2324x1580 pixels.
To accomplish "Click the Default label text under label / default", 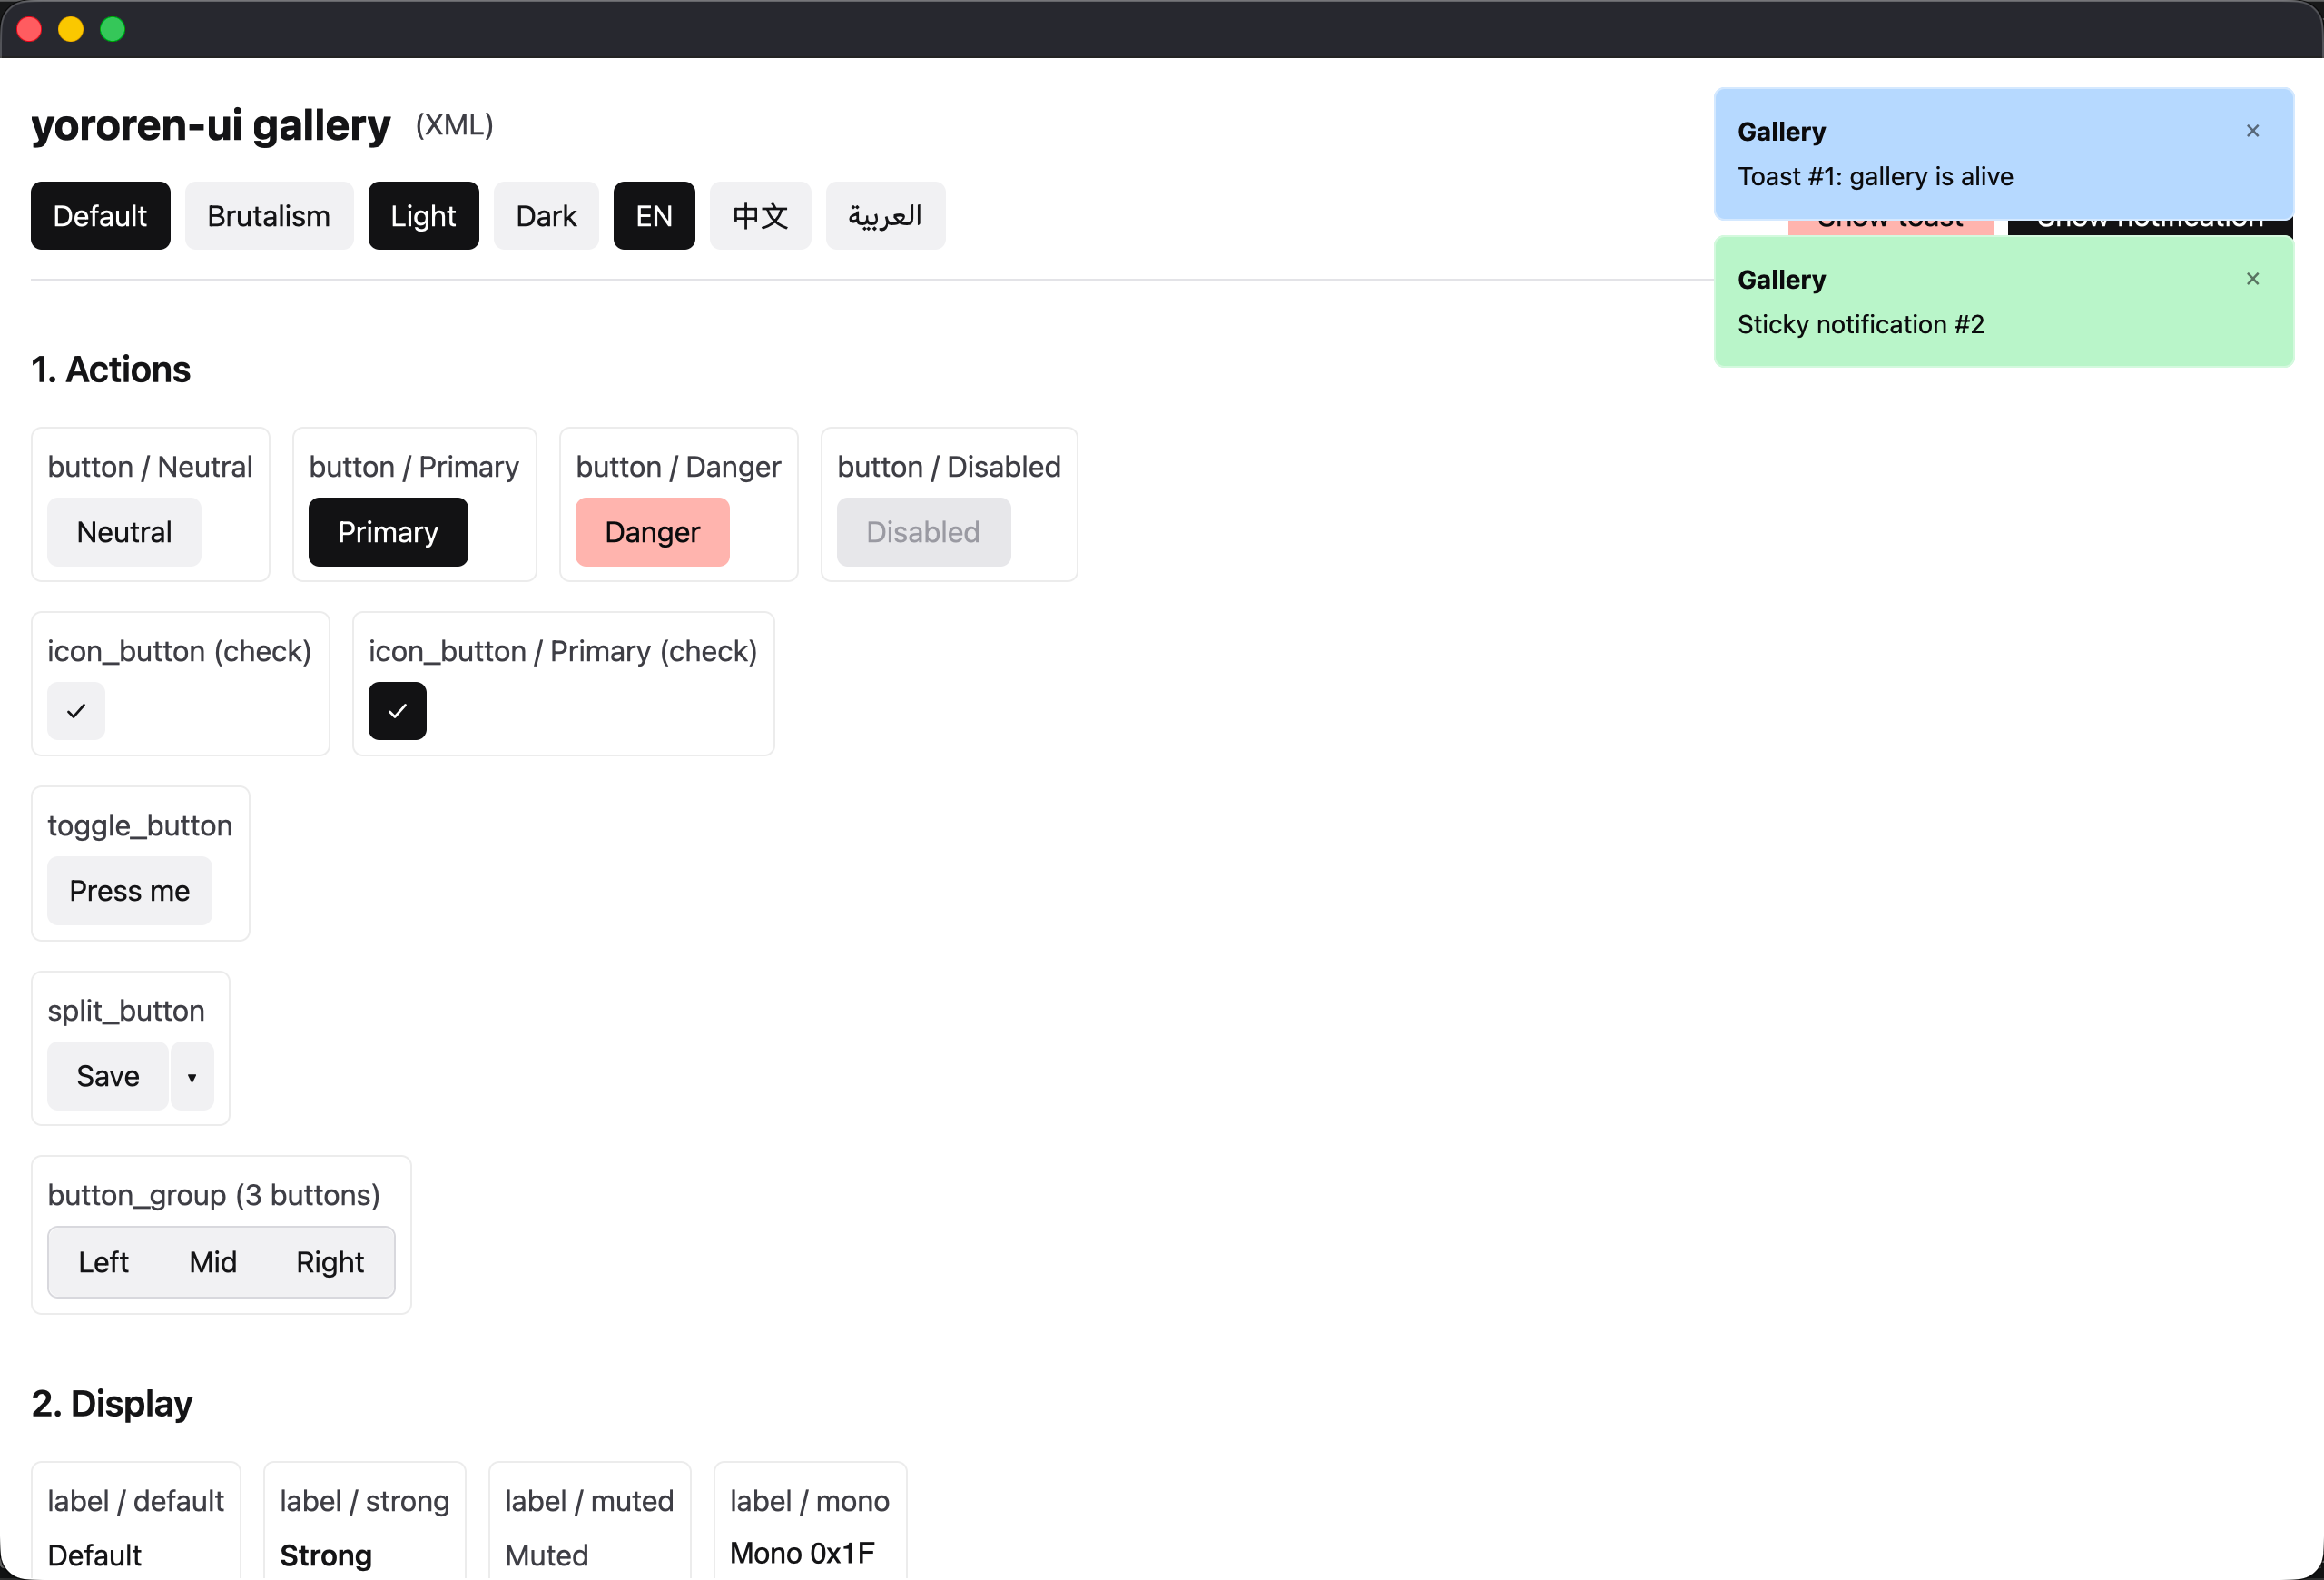I will (95, 1555).
